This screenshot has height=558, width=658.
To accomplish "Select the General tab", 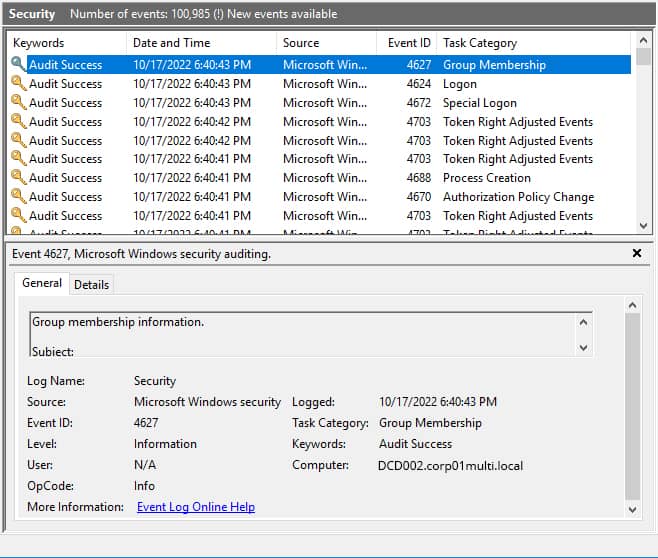I will click(x=42, y=284).
